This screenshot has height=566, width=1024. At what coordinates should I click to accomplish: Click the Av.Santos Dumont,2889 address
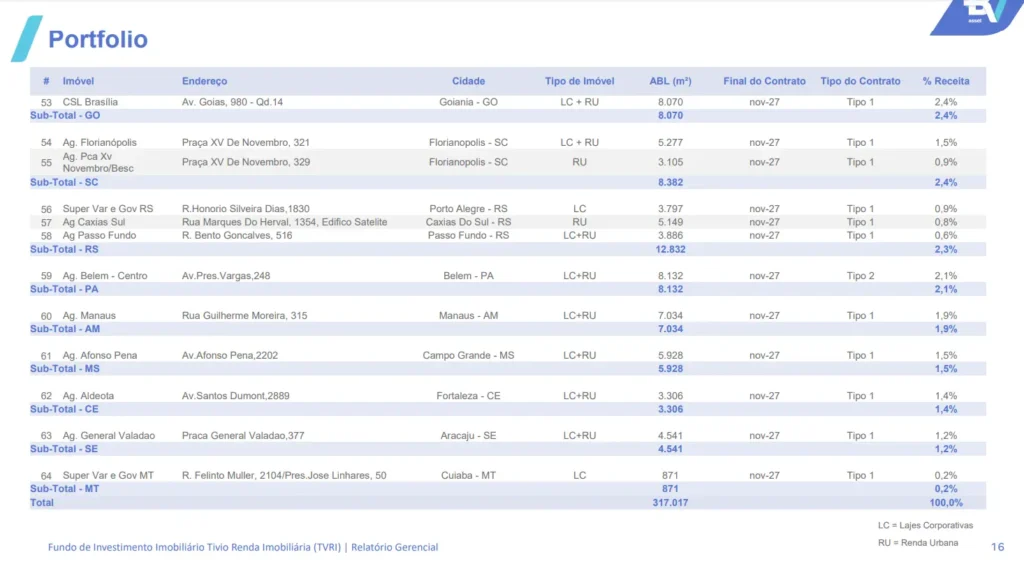235,396
